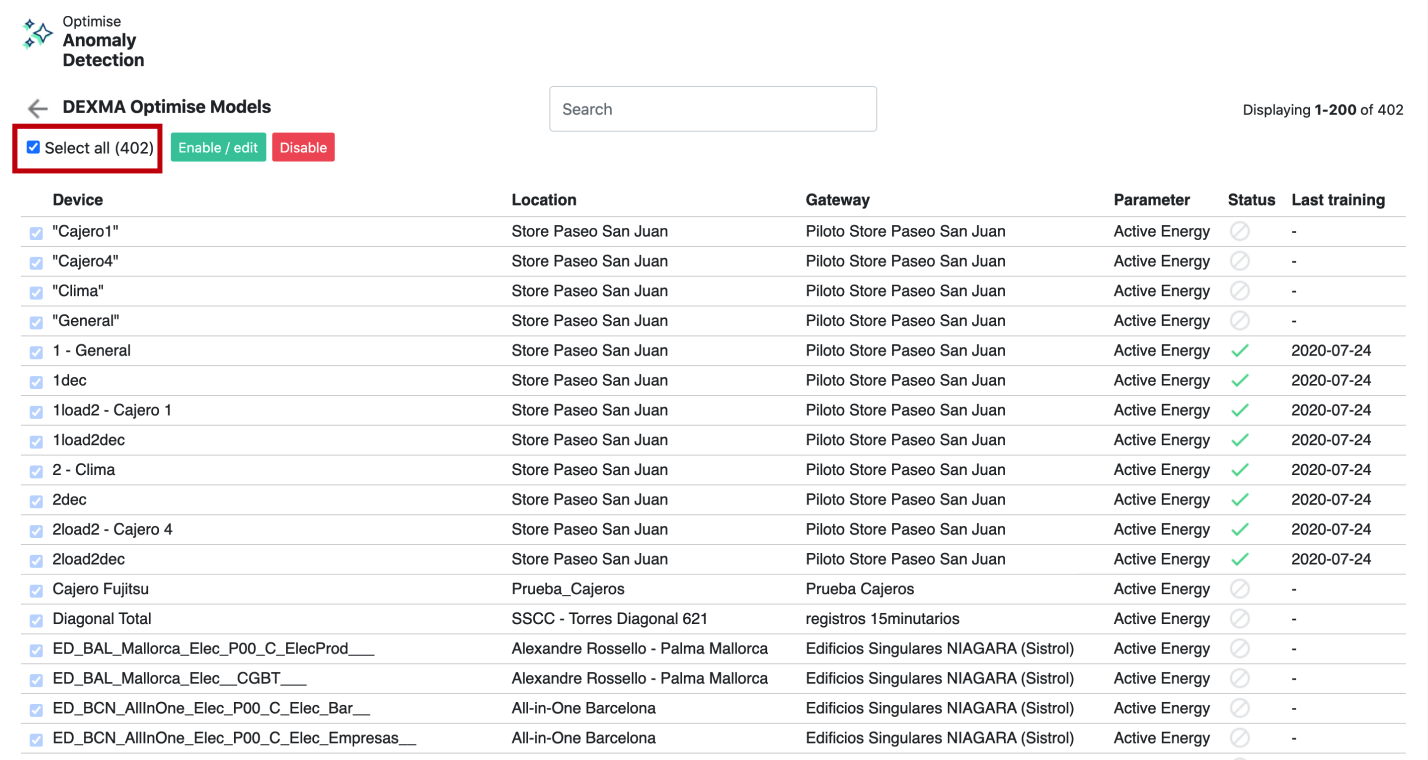The image size is (1428, 760).
Task: Focus the Search input field
Action: [x=713, y=109]
